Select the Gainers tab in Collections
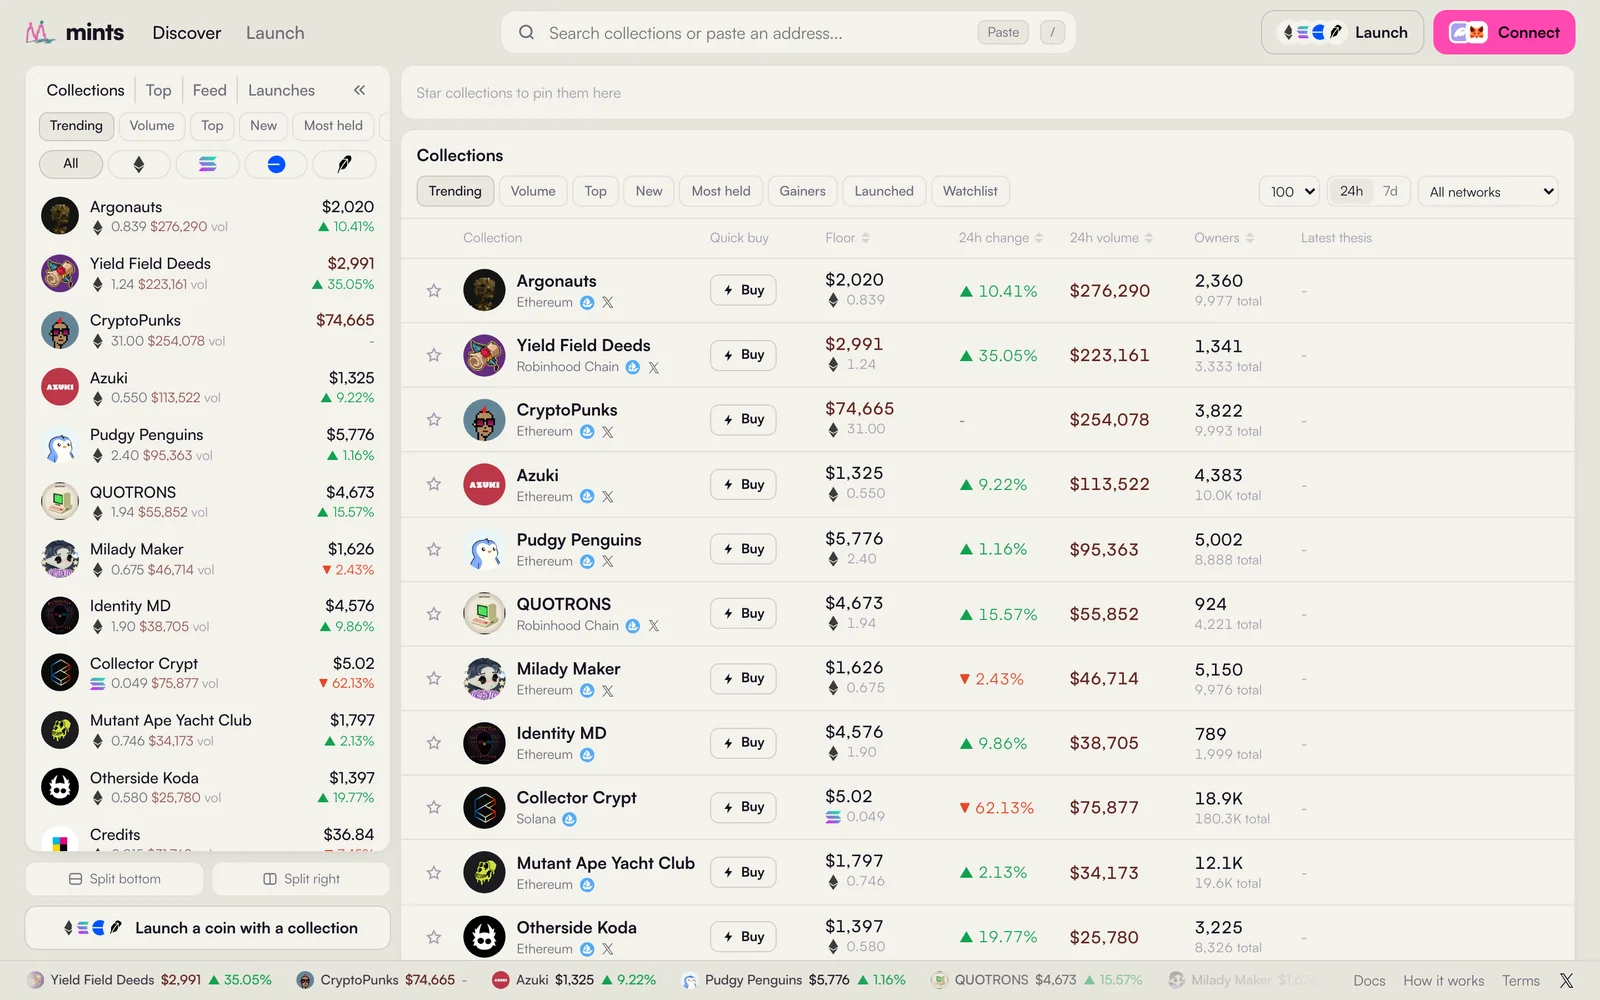The height and width of the screenshot is (1000, 1600). 802,191
